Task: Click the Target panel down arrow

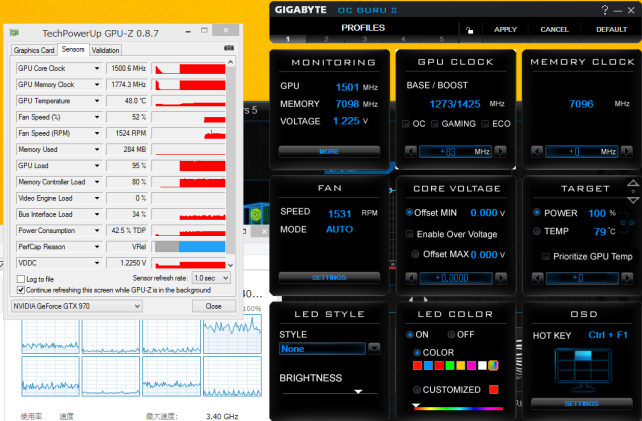Action: 633,200
